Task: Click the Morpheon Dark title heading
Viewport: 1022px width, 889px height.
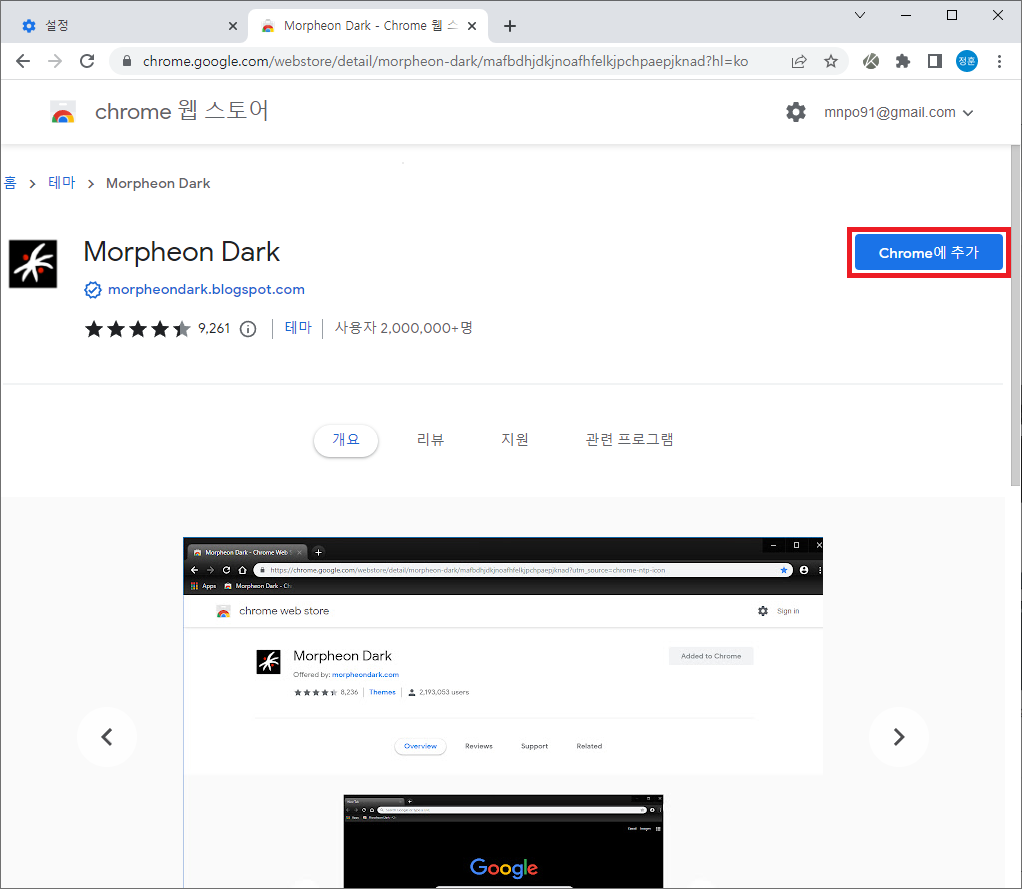Action: pyautogui.click(x=181, y=252)
